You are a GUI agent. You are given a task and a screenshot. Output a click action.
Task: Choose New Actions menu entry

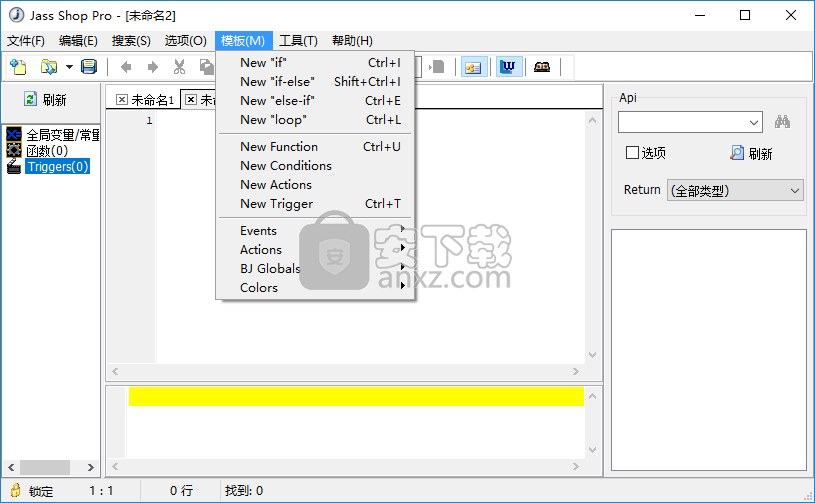pyautogui.click(x=315, y=184)
